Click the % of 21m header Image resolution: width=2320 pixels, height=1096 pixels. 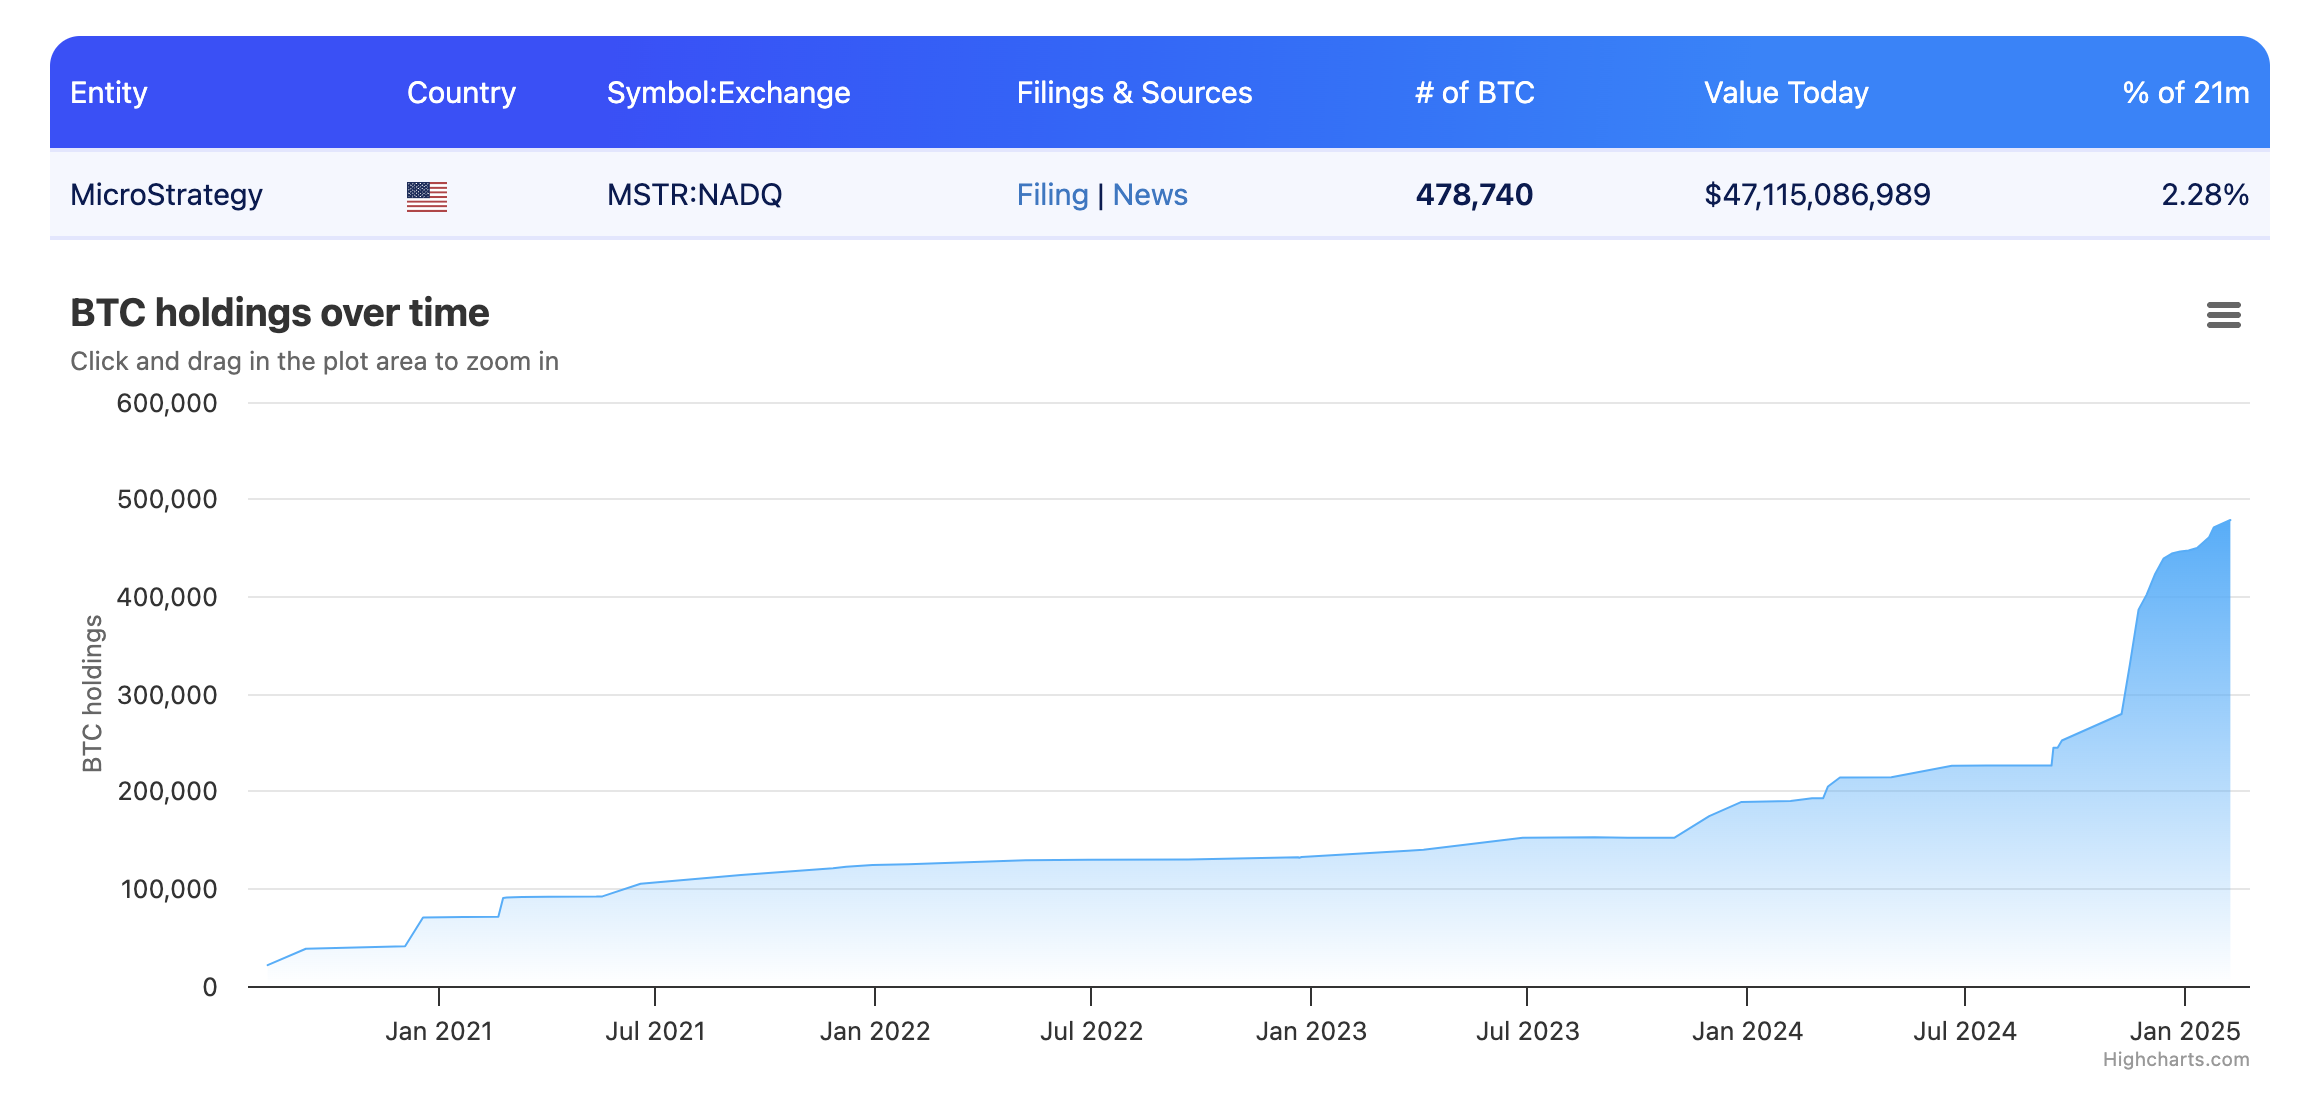[2185, 93]
